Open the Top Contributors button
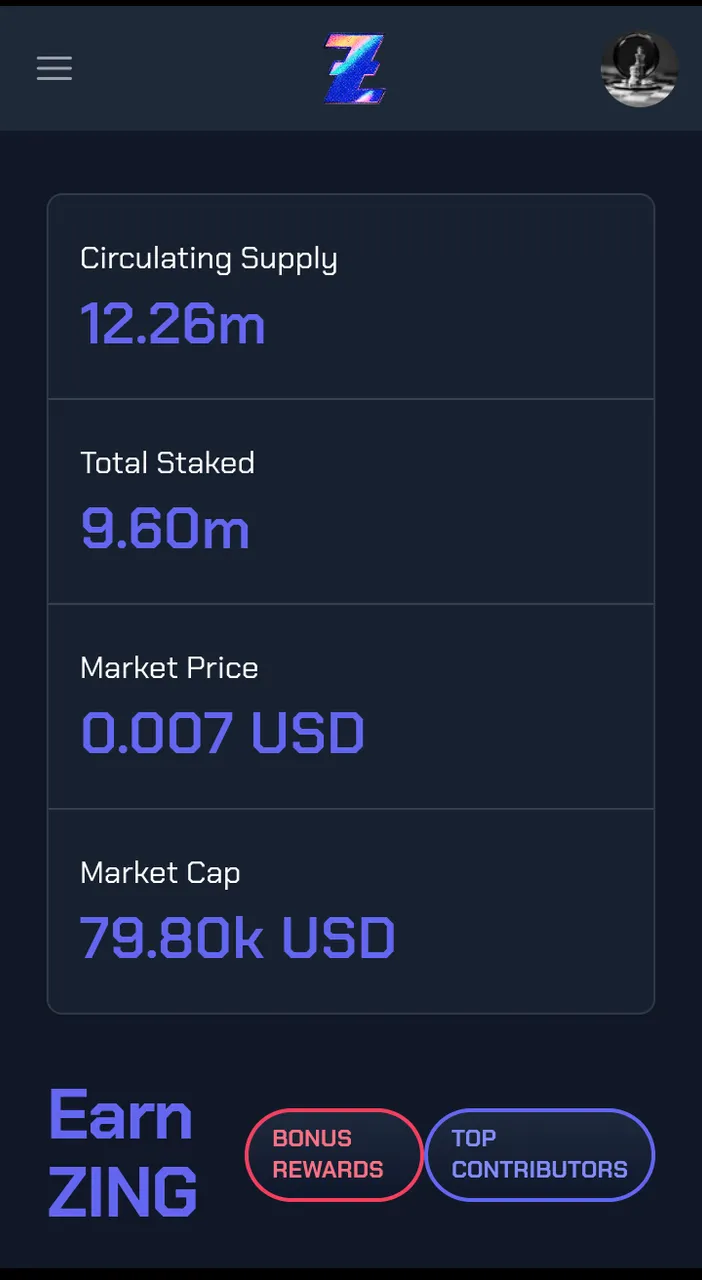The width and height of the screenshot is (702, 1280). tap(540, 1154)
